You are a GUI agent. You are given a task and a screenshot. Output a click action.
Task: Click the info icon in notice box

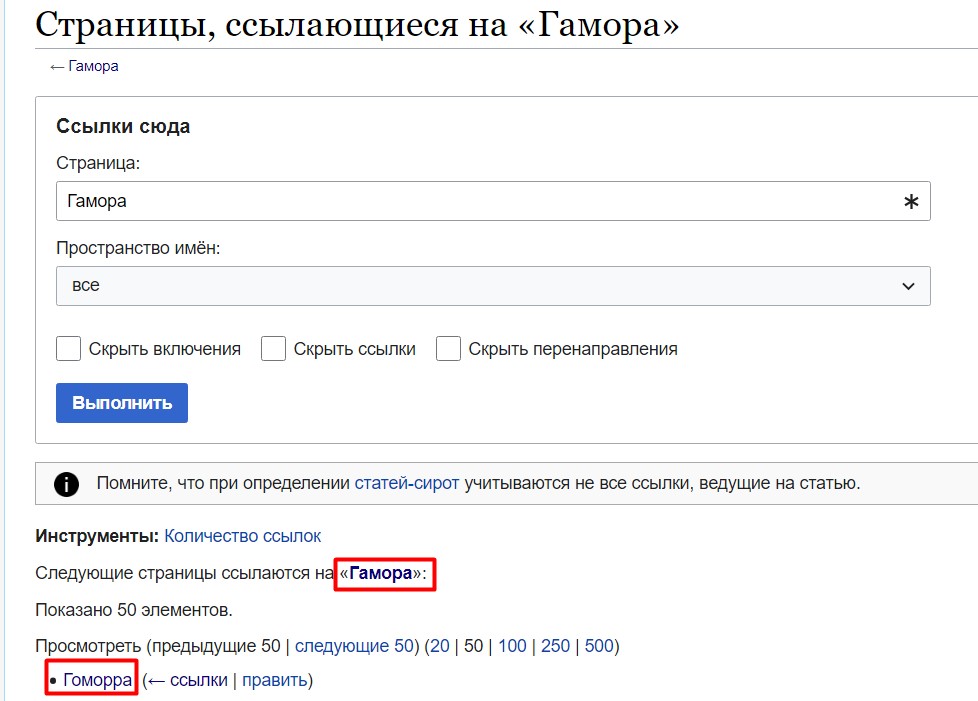[x=66, y=484]
